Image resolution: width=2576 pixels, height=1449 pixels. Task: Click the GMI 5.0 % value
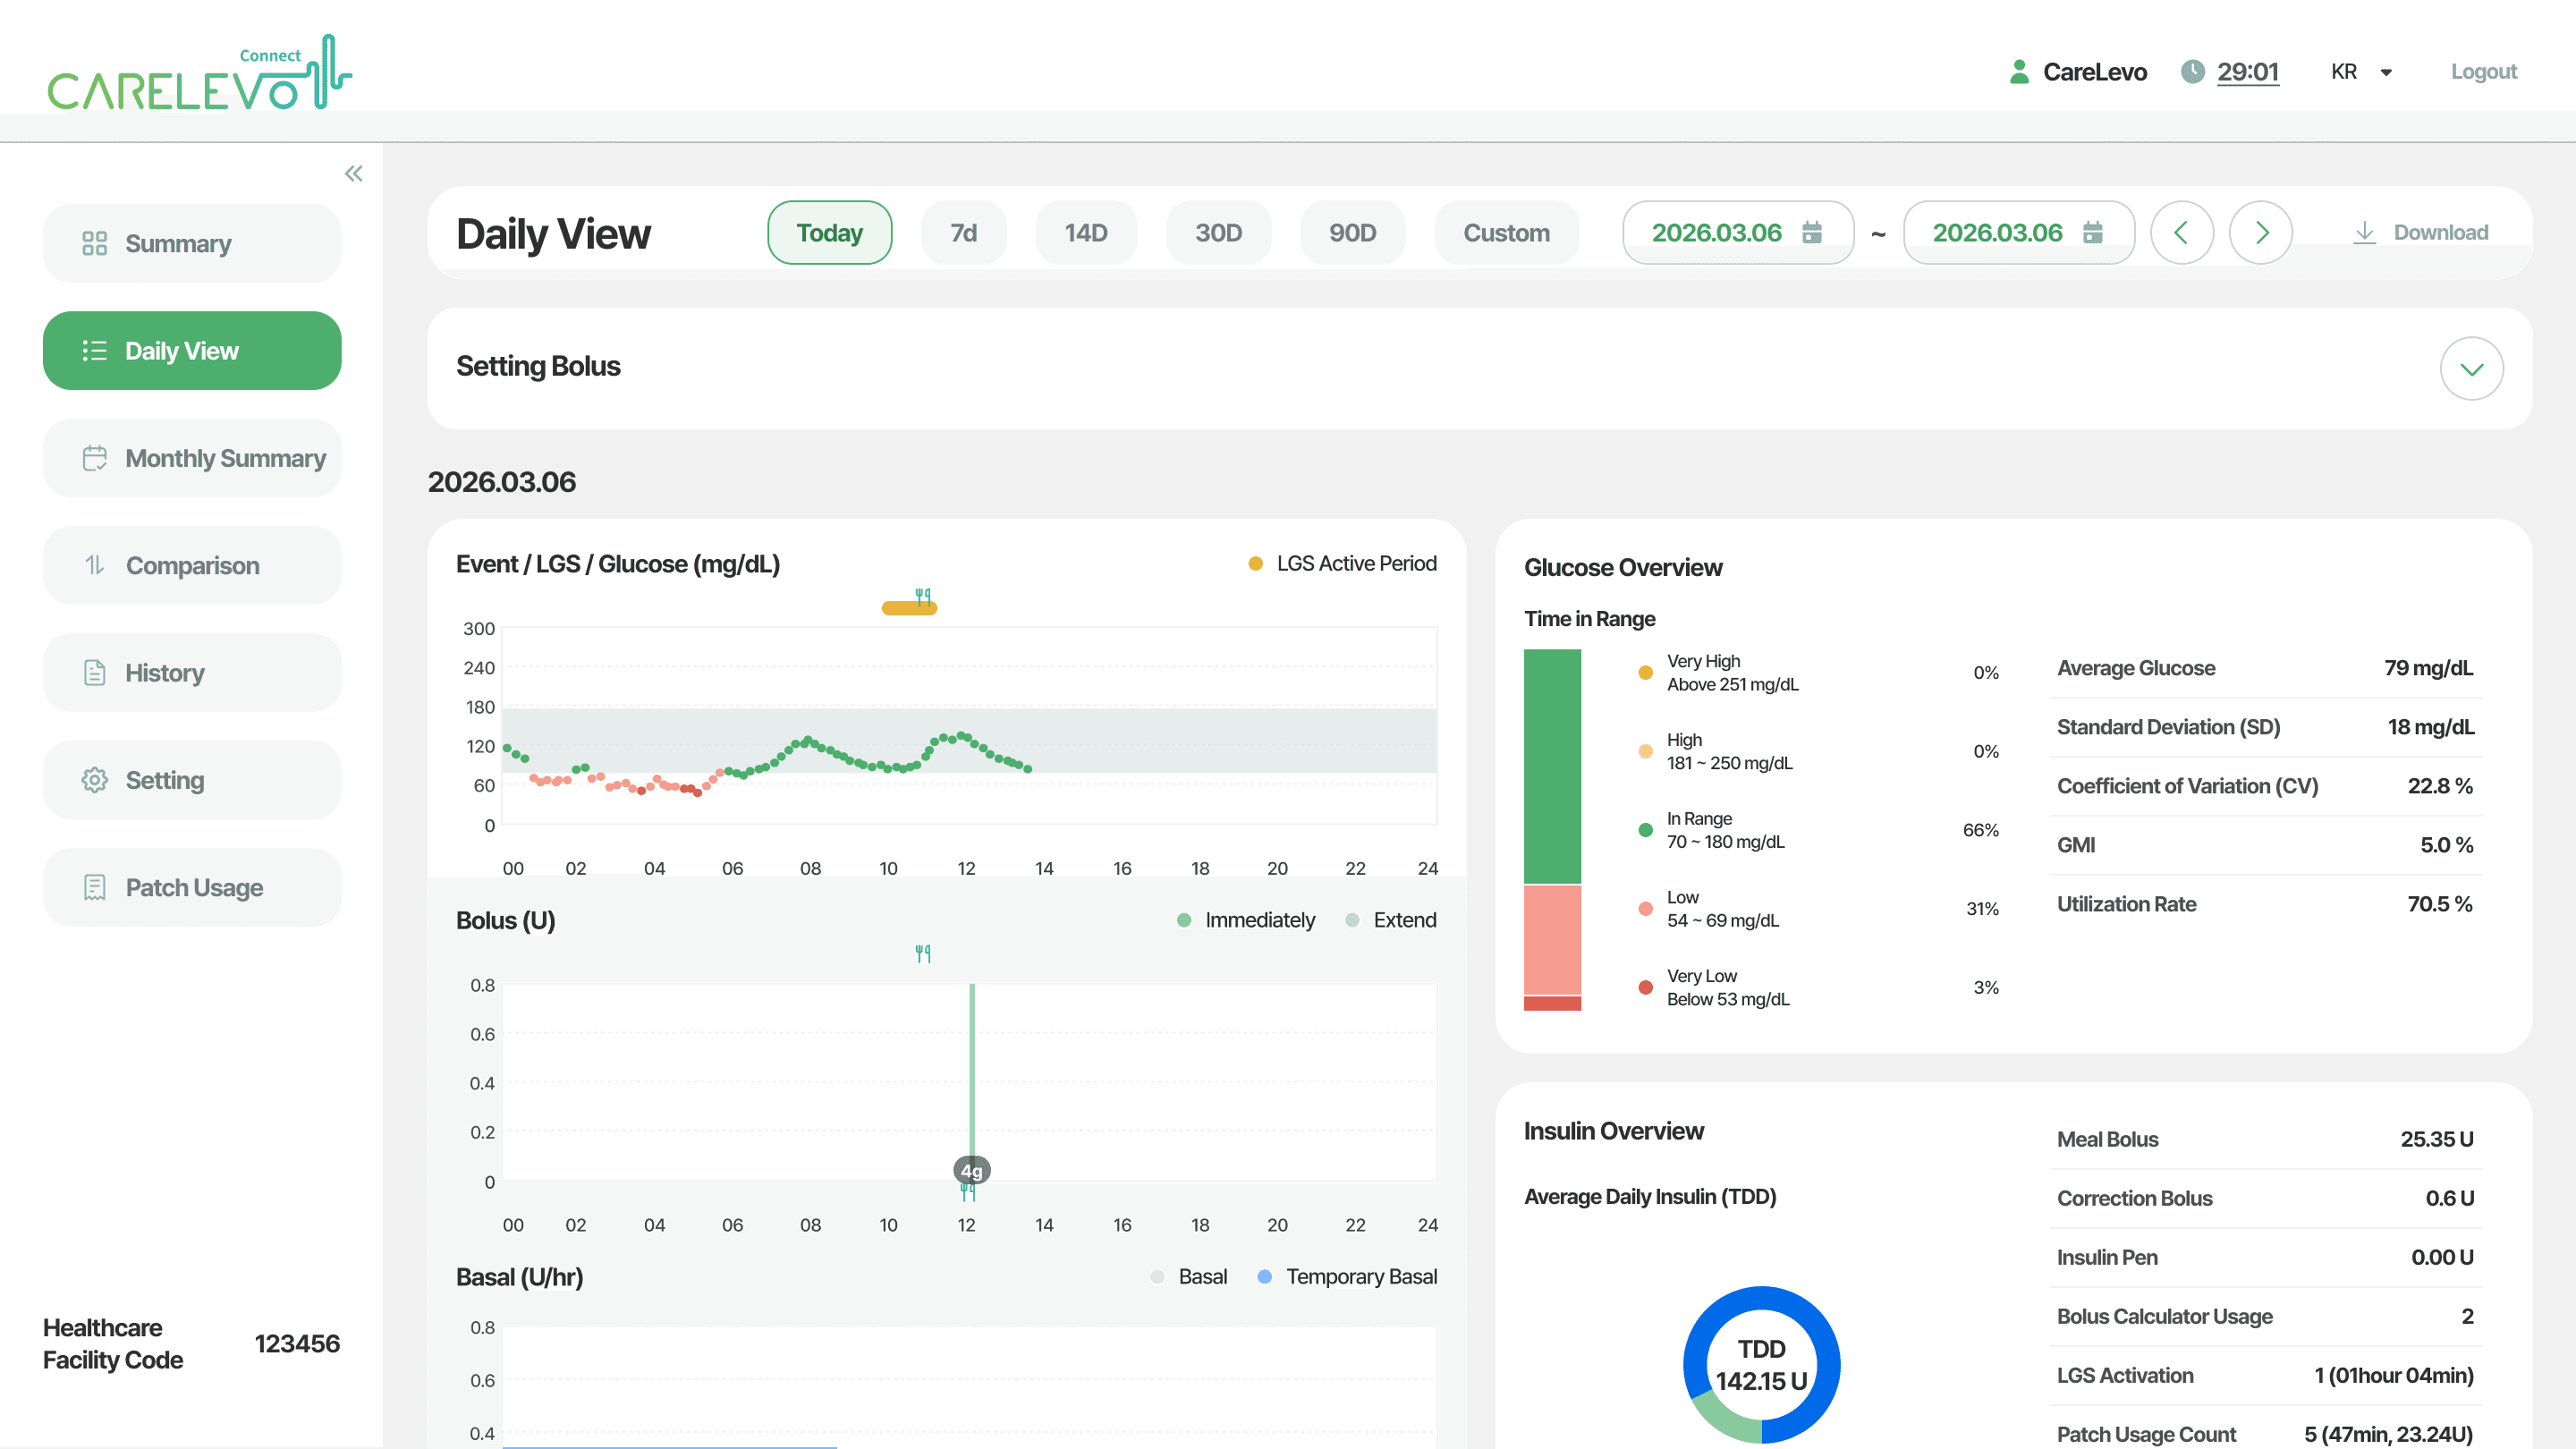2446,845
